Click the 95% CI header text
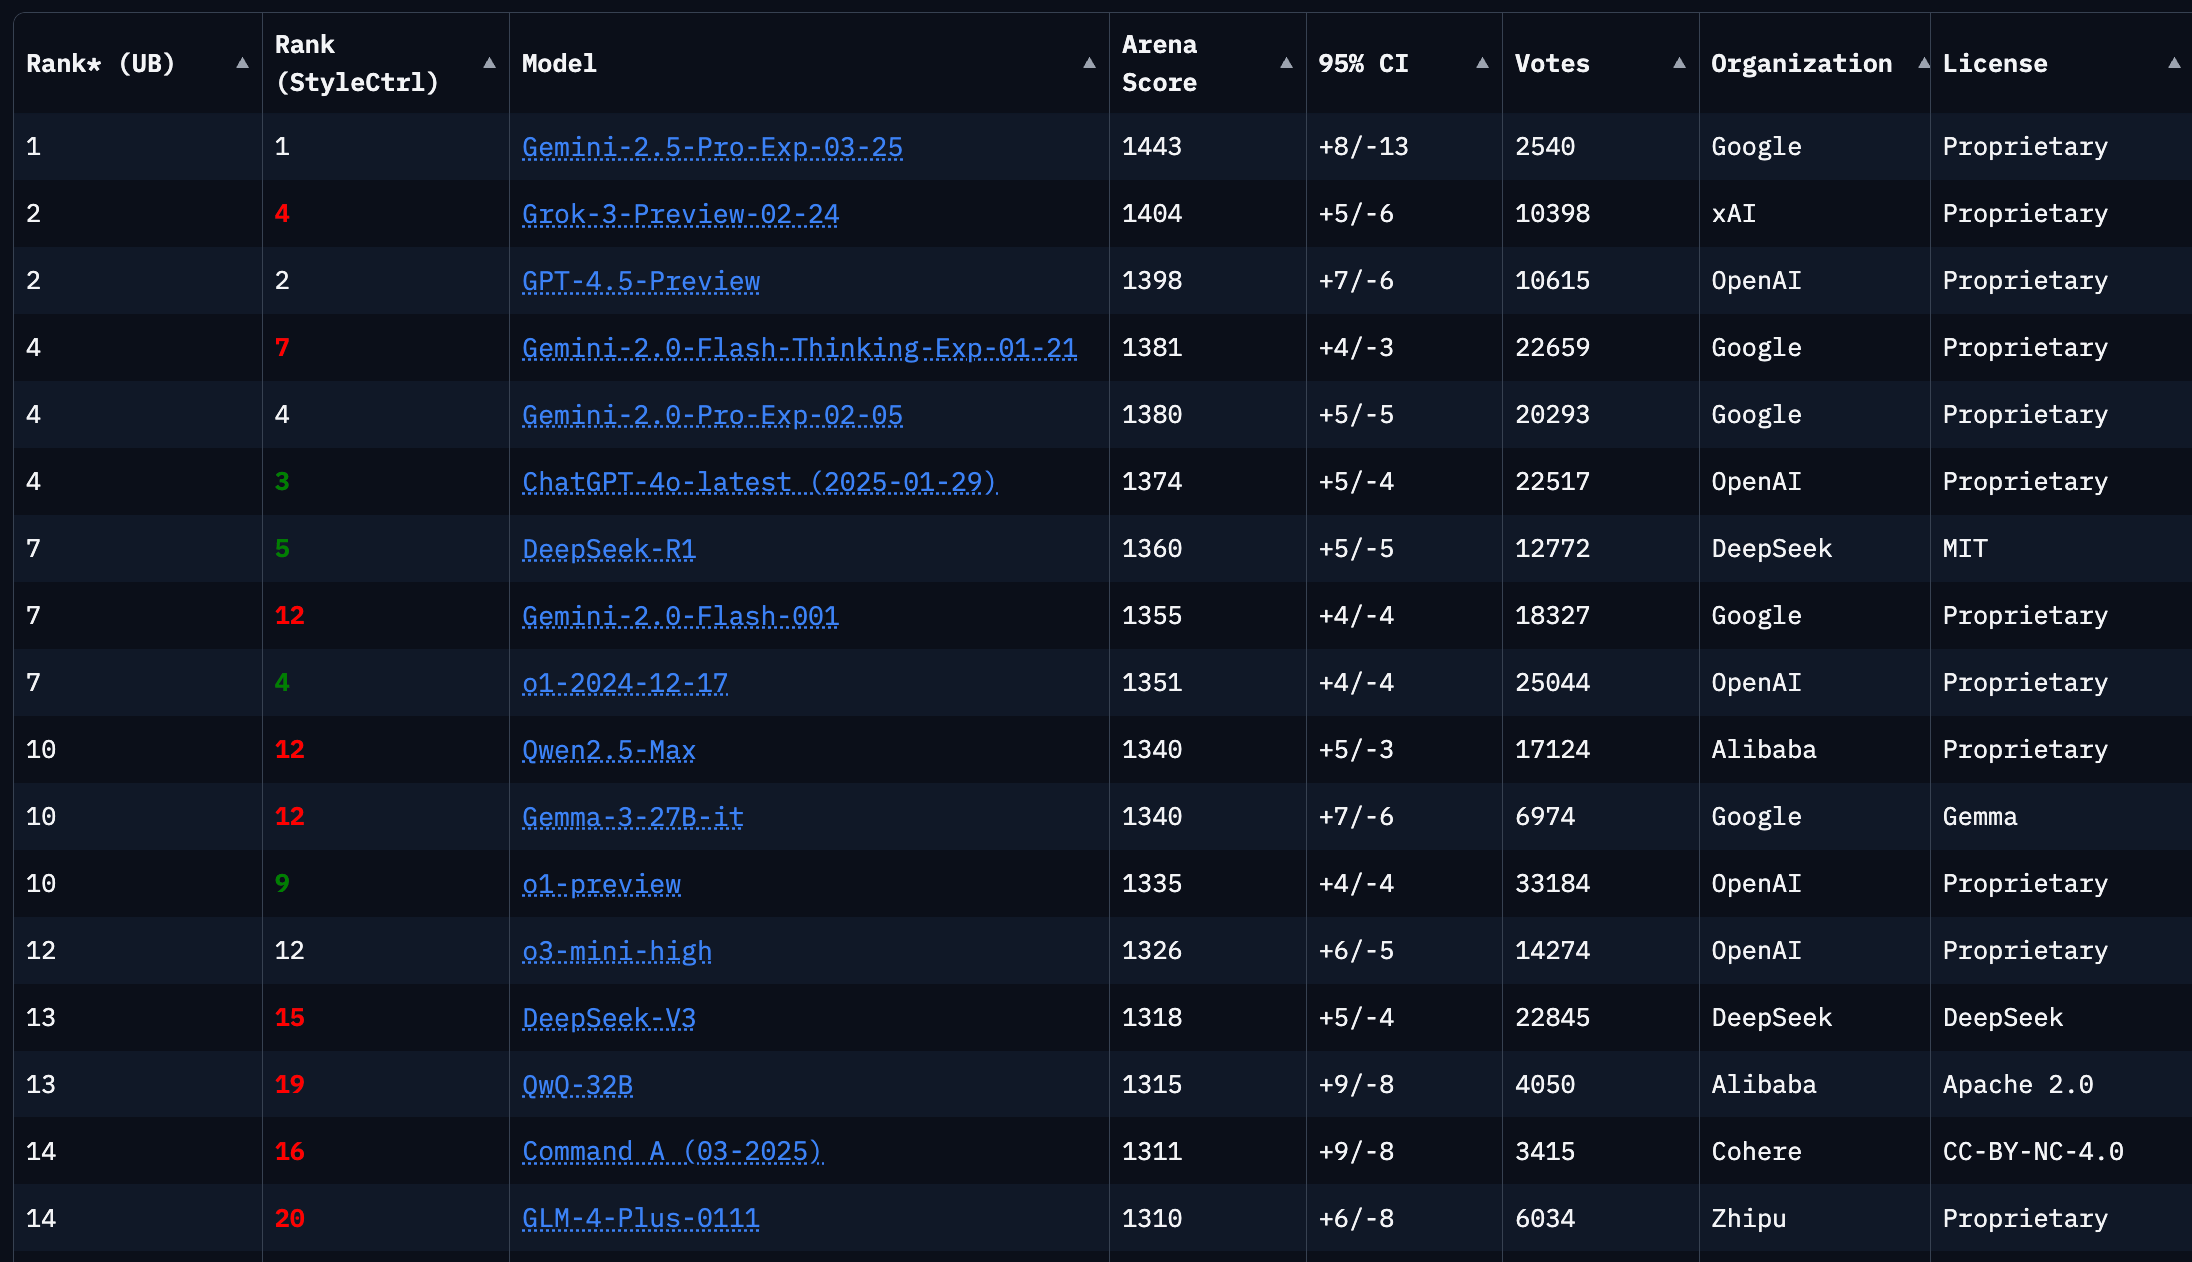The height and width of the screenshot is (1262, 2192). pyautogui.click(x=1363, y=63)
